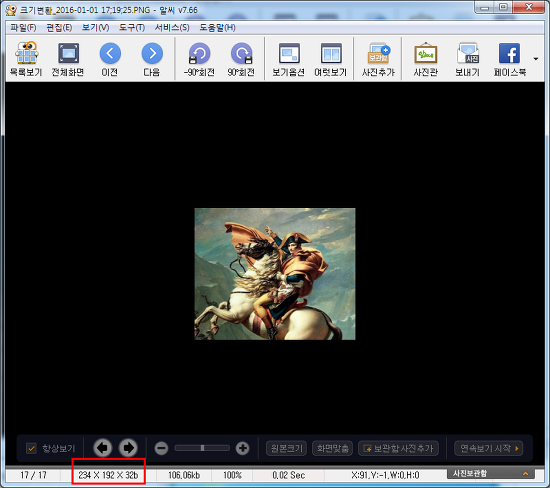Click the 보관함 사진추가 button
The width and height of the screenshot is (550, 488).
398,448
